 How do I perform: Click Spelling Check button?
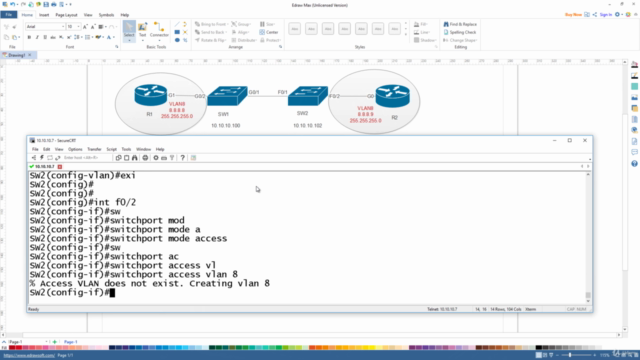pos(460,32)
